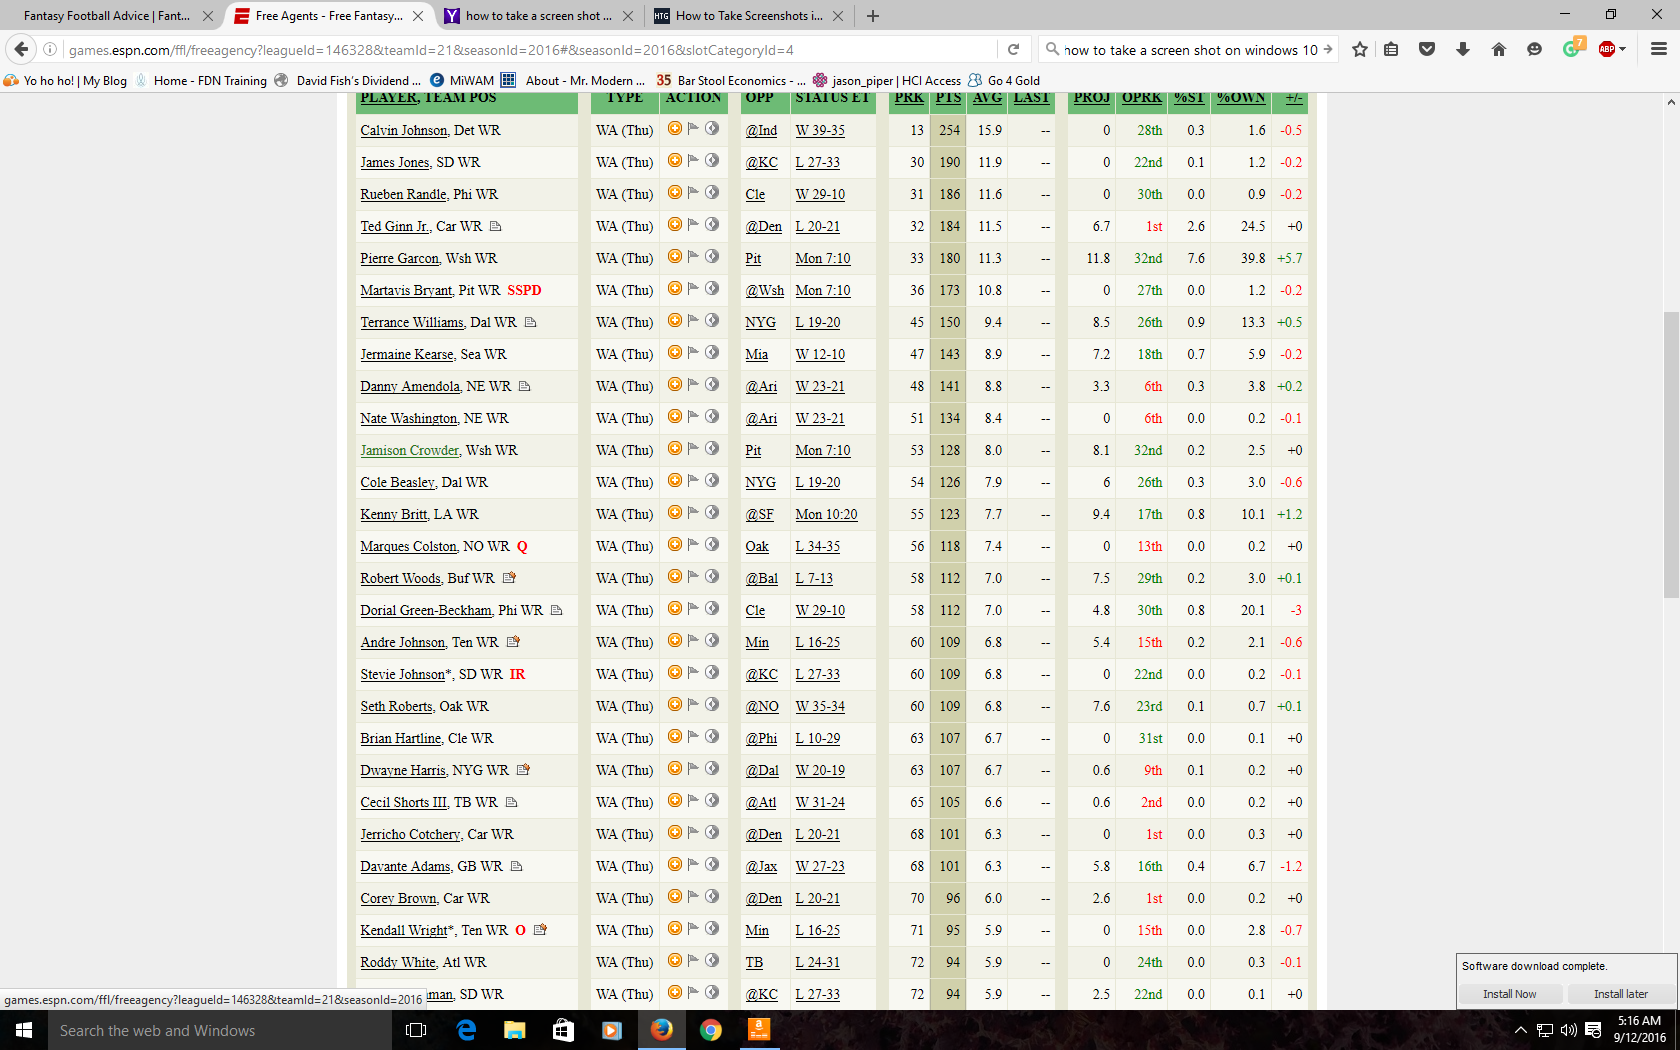1680x1050 pixels.
Task: Switch to the Fantasy Football Advice tab
Action: coord(107,16)
